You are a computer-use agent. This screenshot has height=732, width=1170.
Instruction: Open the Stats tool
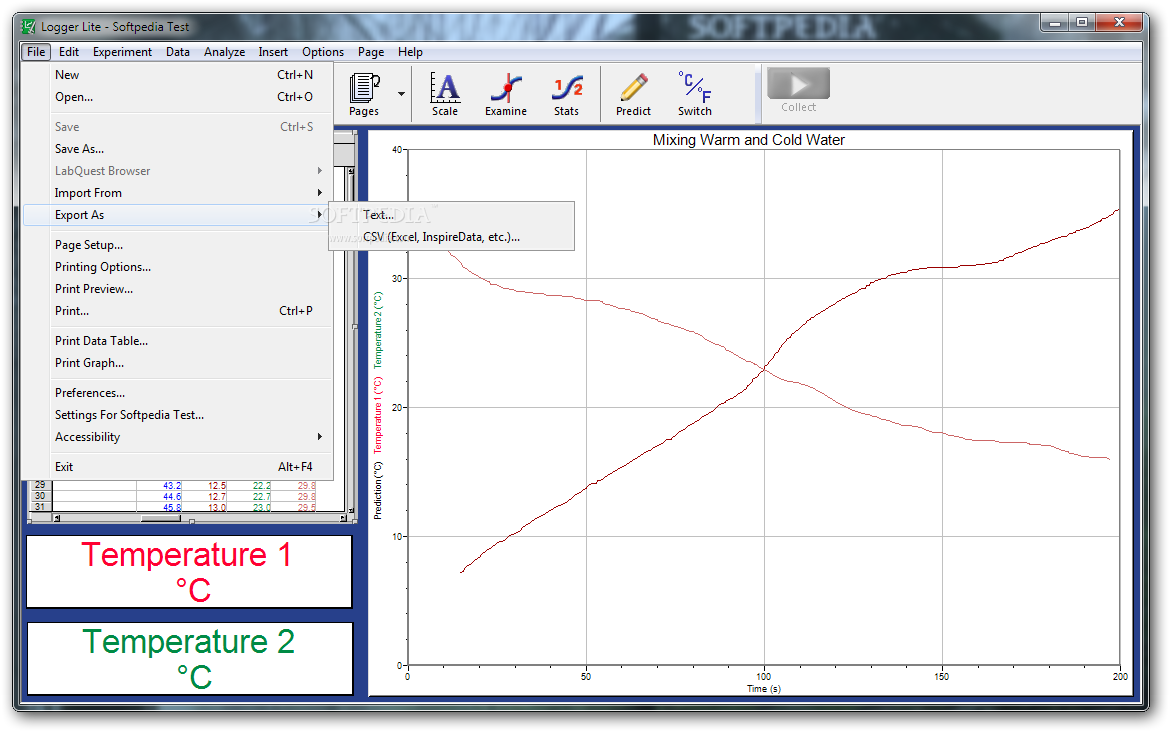(x=566, y=94)
